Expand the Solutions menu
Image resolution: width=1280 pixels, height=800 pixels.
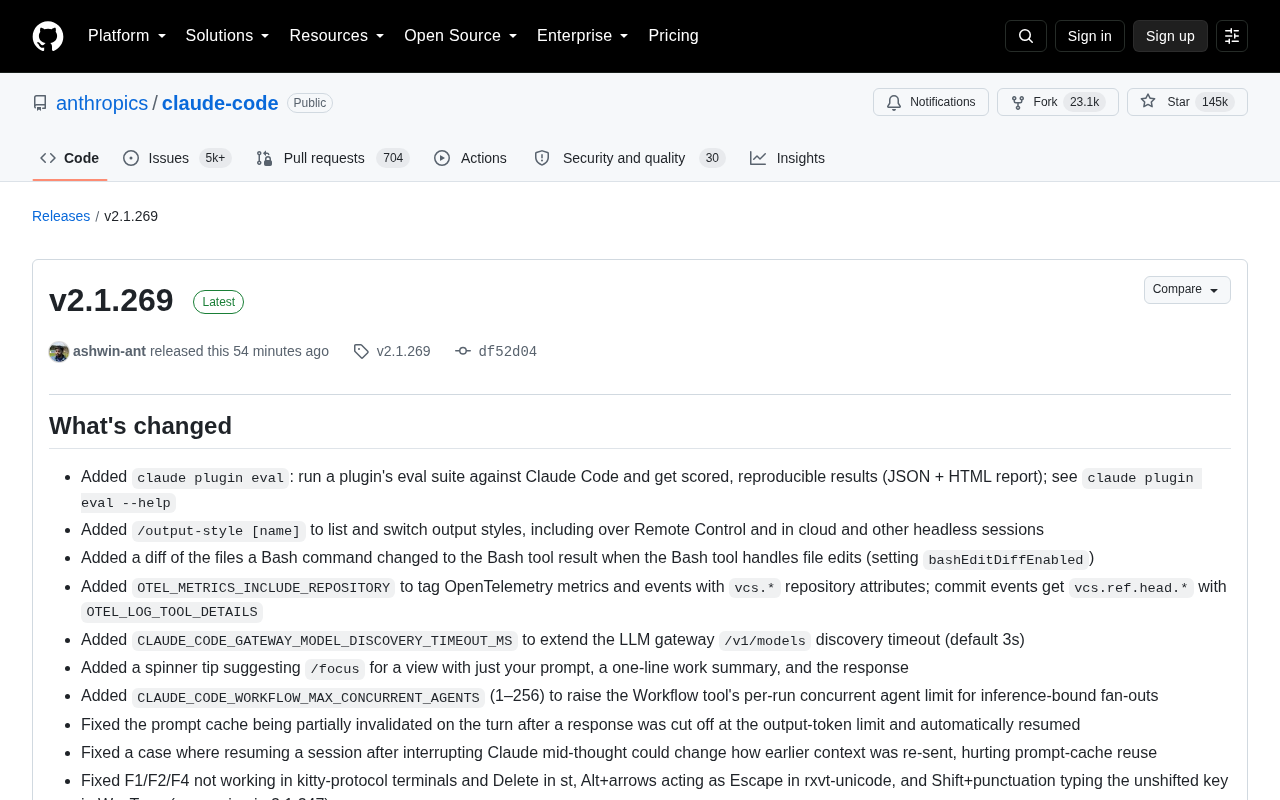(x=228, y=36)
